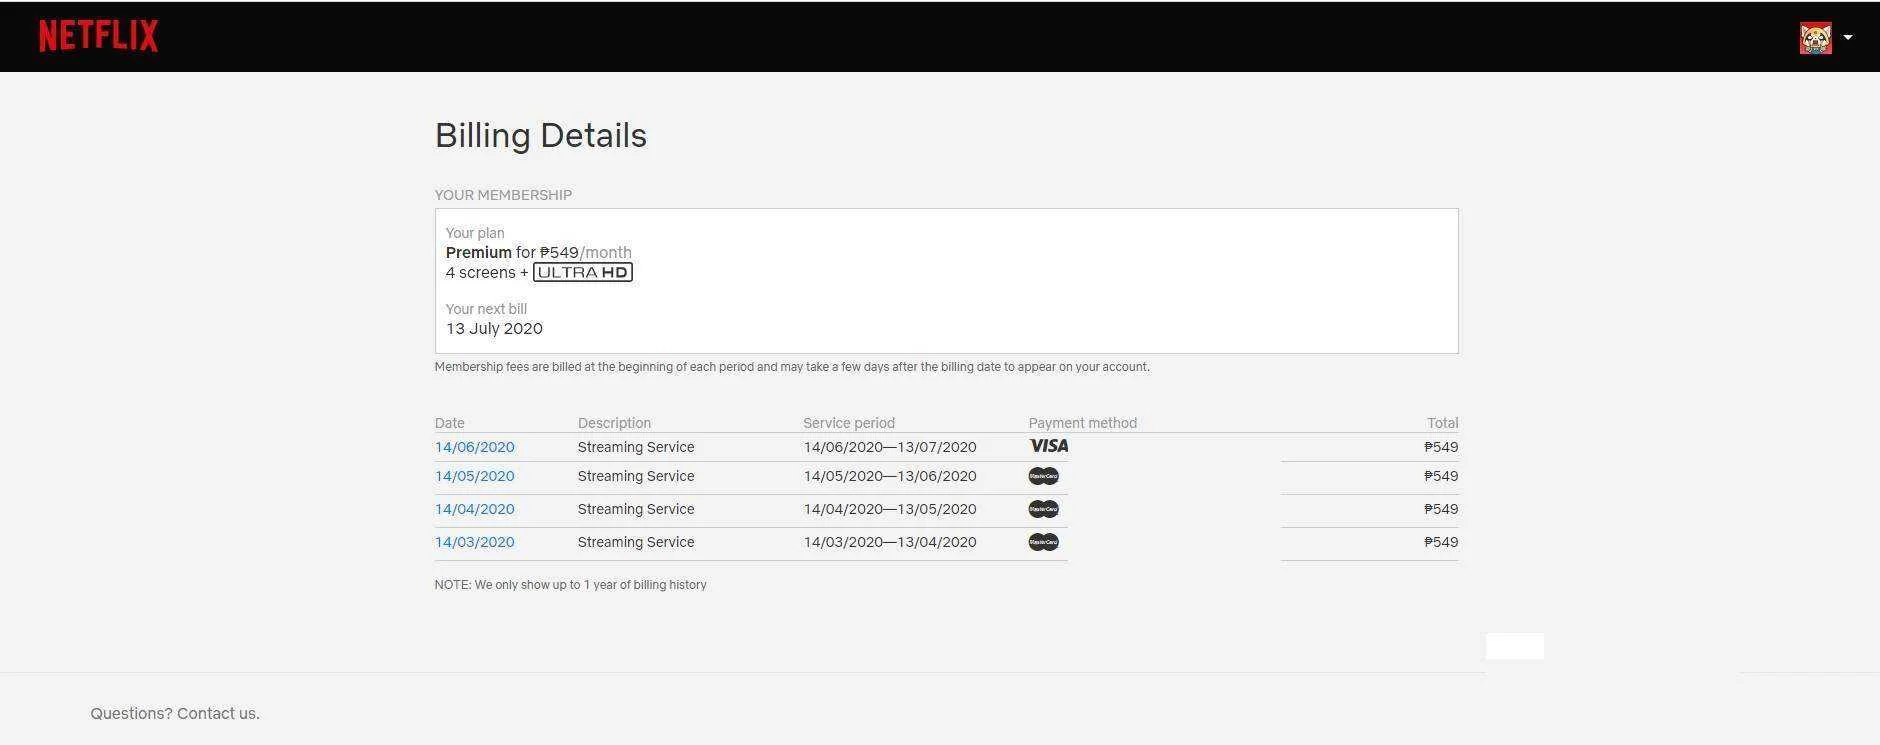Click the 'Your plan' label

(x=475, y=233)
